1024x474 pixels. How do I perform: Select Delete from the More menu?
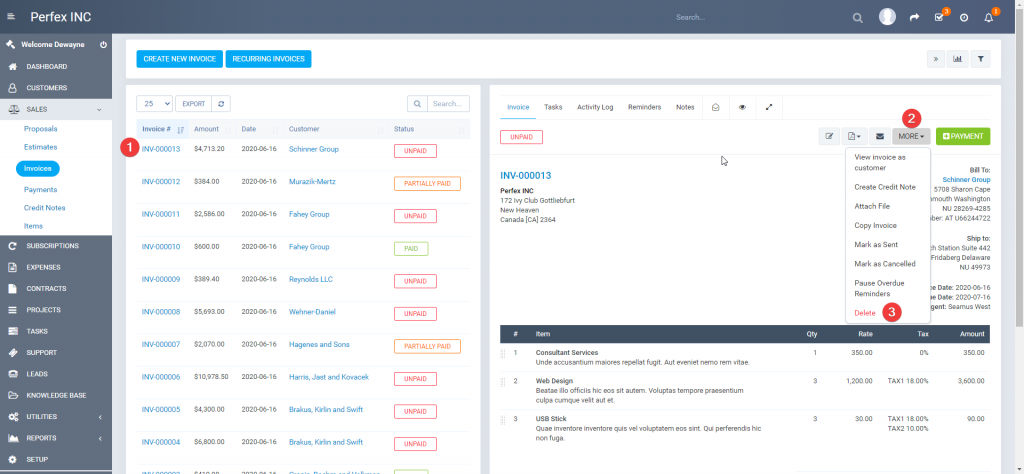[x=865, y=313]
